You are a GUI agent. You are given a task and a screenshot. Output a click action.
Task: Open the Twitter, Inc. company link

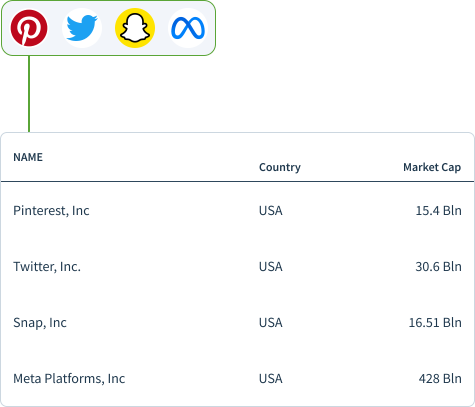47,267
